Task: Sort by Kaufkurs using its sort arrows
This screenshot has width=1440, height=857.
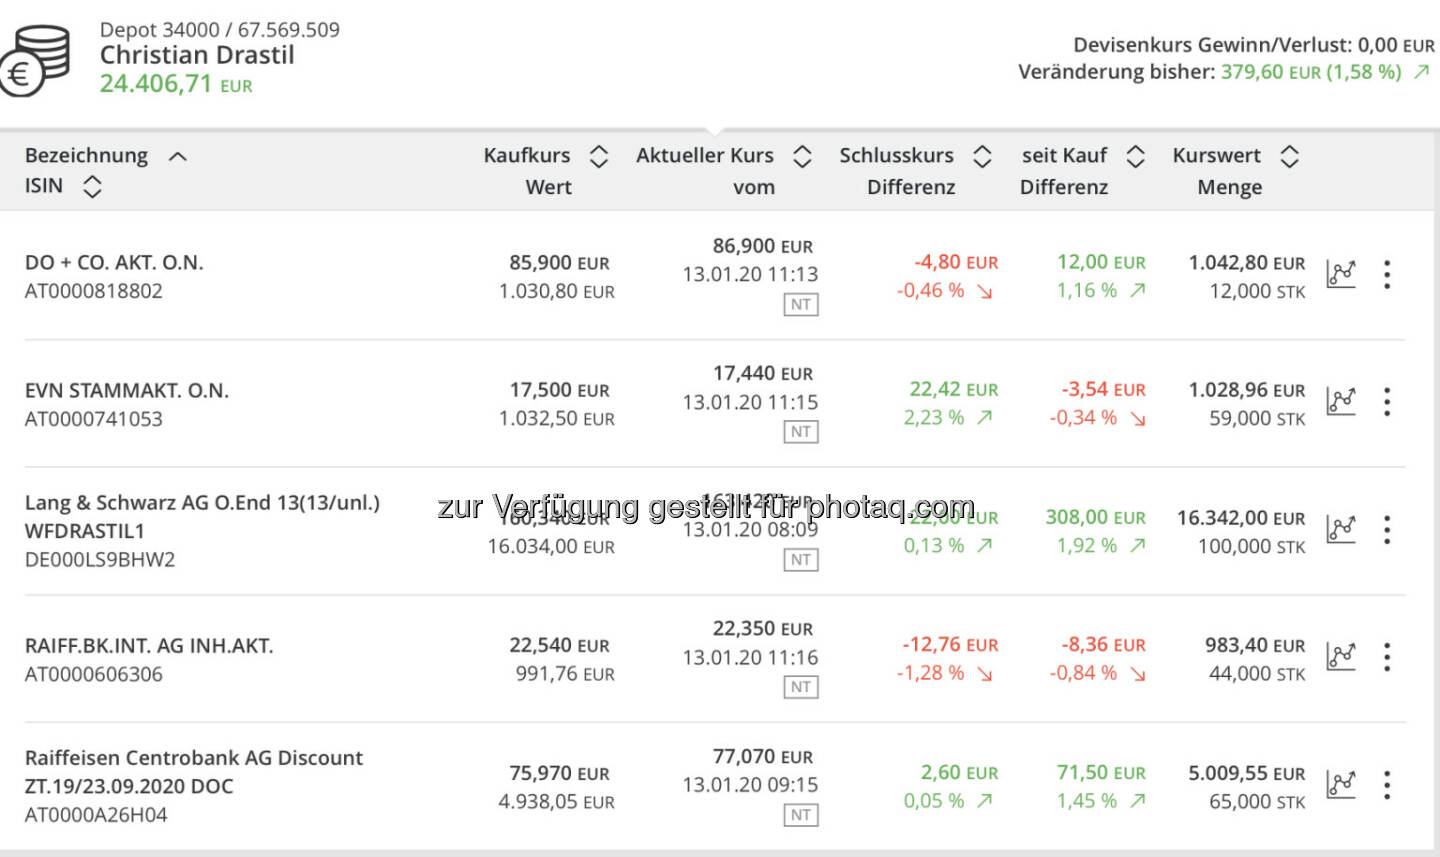Action: [599, 156]
